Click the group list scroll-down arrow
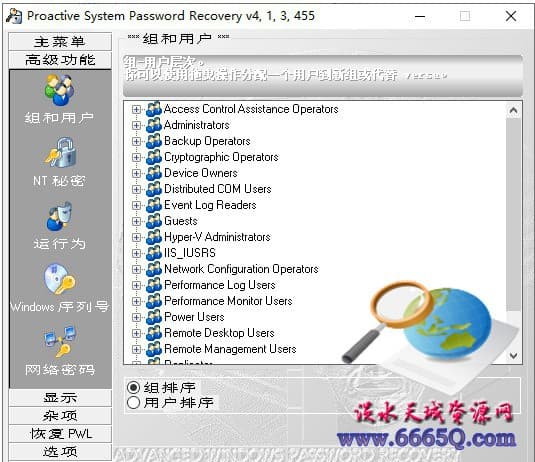The image size is (535, 462). tap(514, 356)
